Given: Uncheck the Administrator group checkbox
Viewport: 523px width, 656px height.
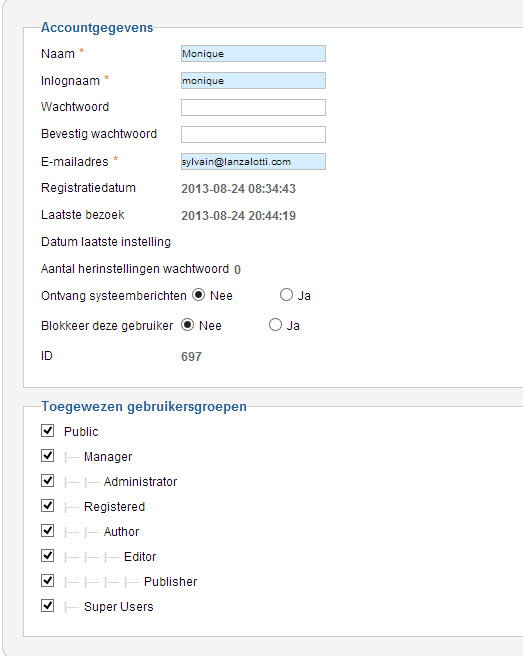Looking at the screenshot, I should (48, 481).
